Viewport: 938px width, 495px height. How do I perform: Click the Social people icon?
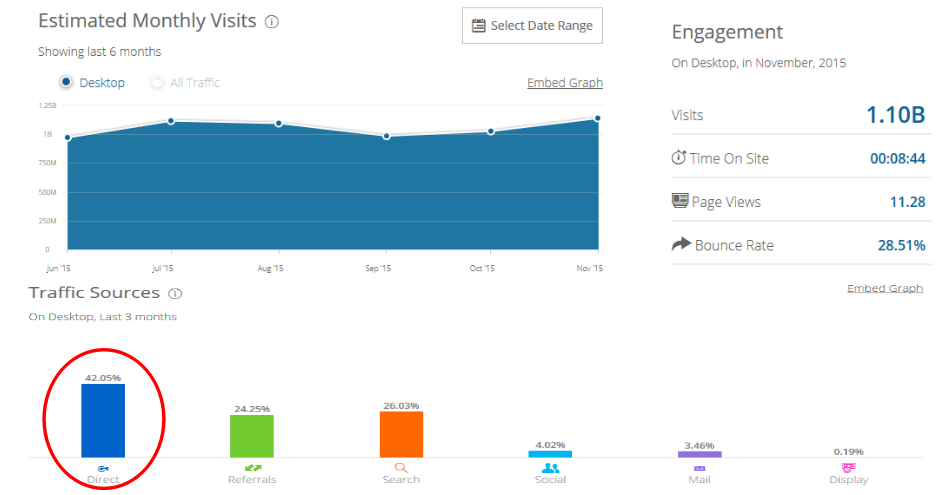point(550,467)
